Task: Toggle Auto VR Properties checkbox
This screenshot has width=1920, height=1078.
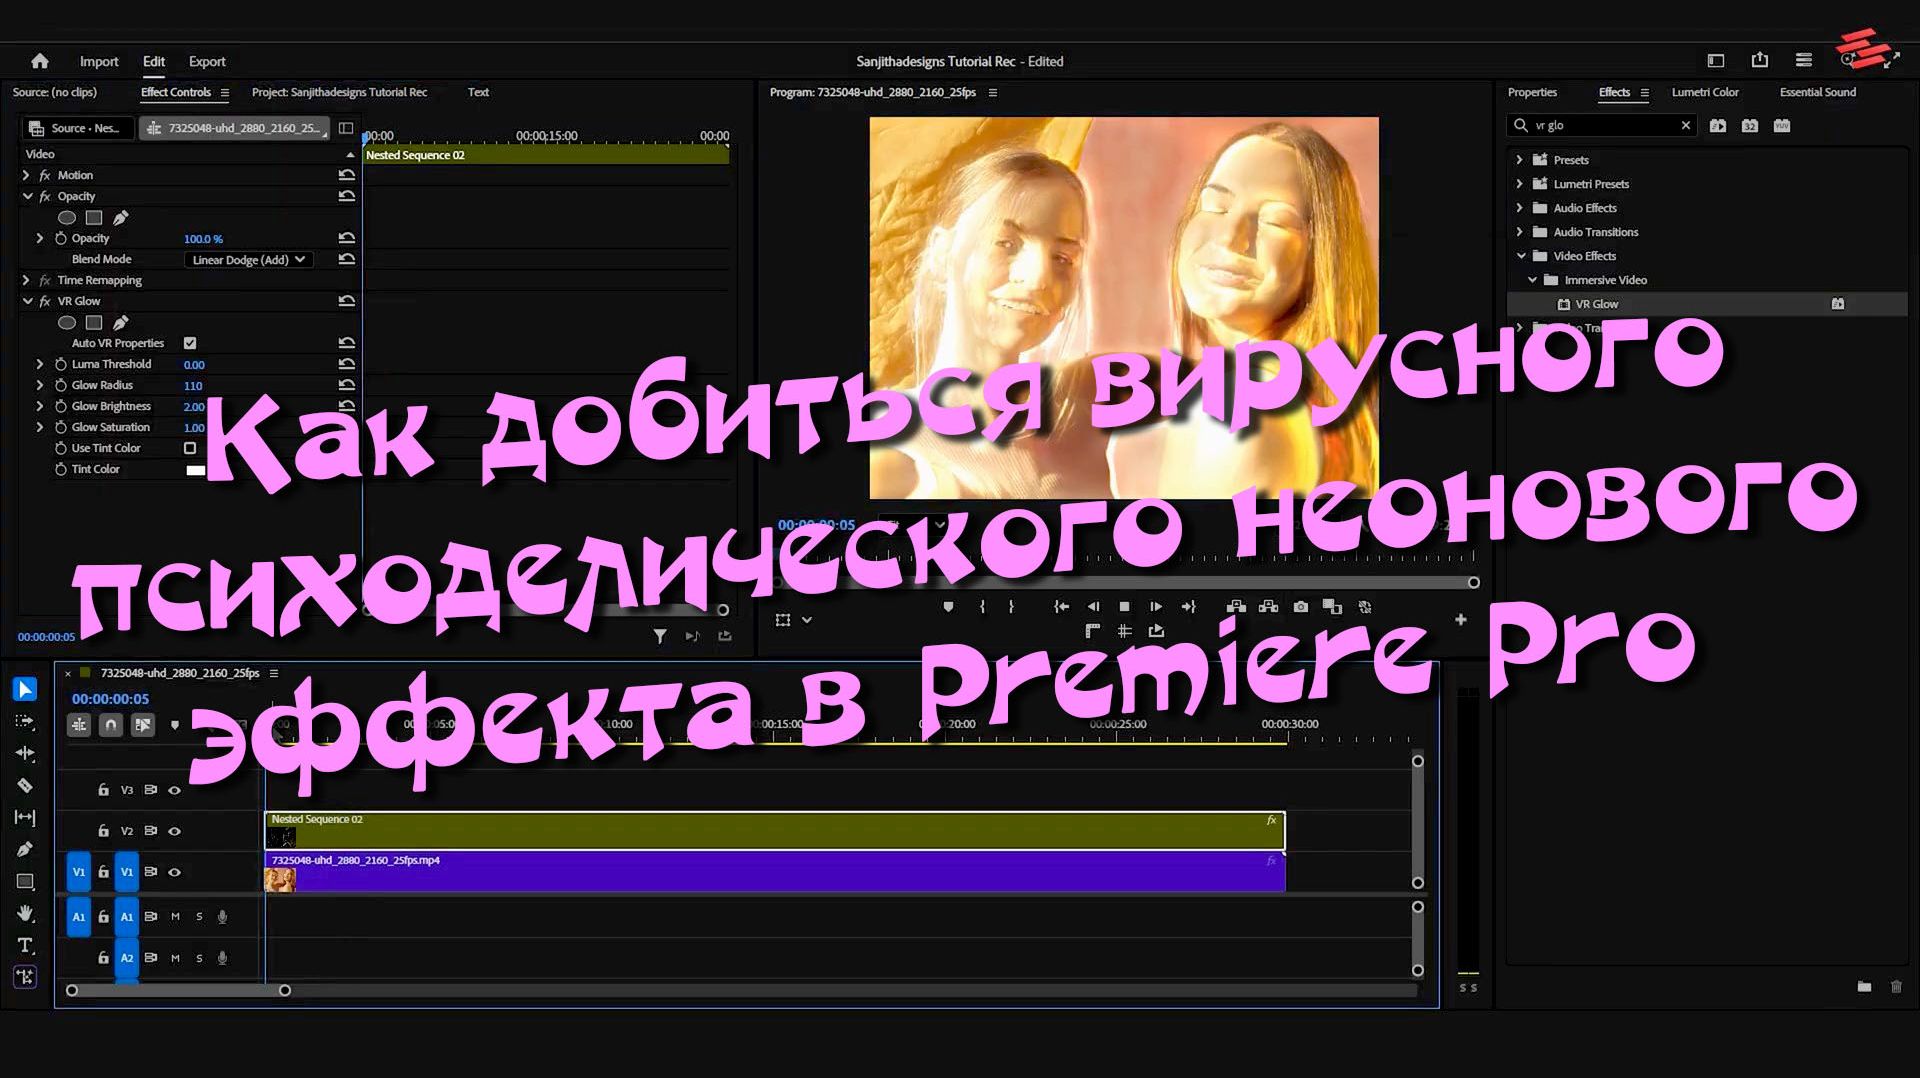Action: click(190, 342)
